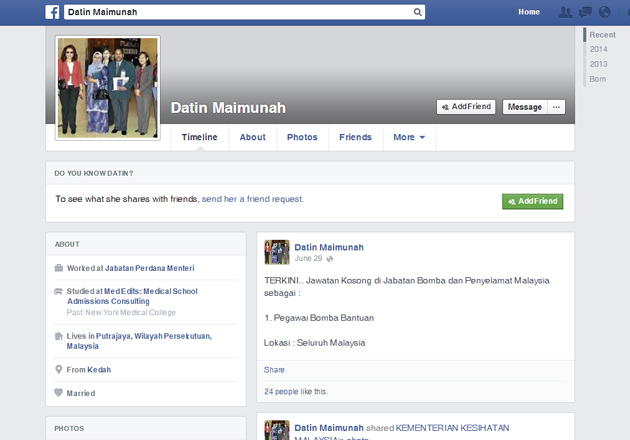630x440 pixels.
Task: Click '1. Pegawai Bomba Bantuan' post line
Action: pos(319,318)
